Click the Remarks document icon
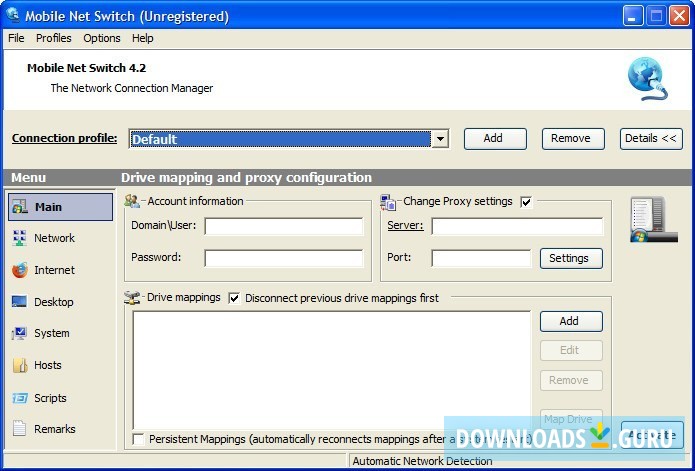The image size is (695, 471). click(x=20, y=428)
